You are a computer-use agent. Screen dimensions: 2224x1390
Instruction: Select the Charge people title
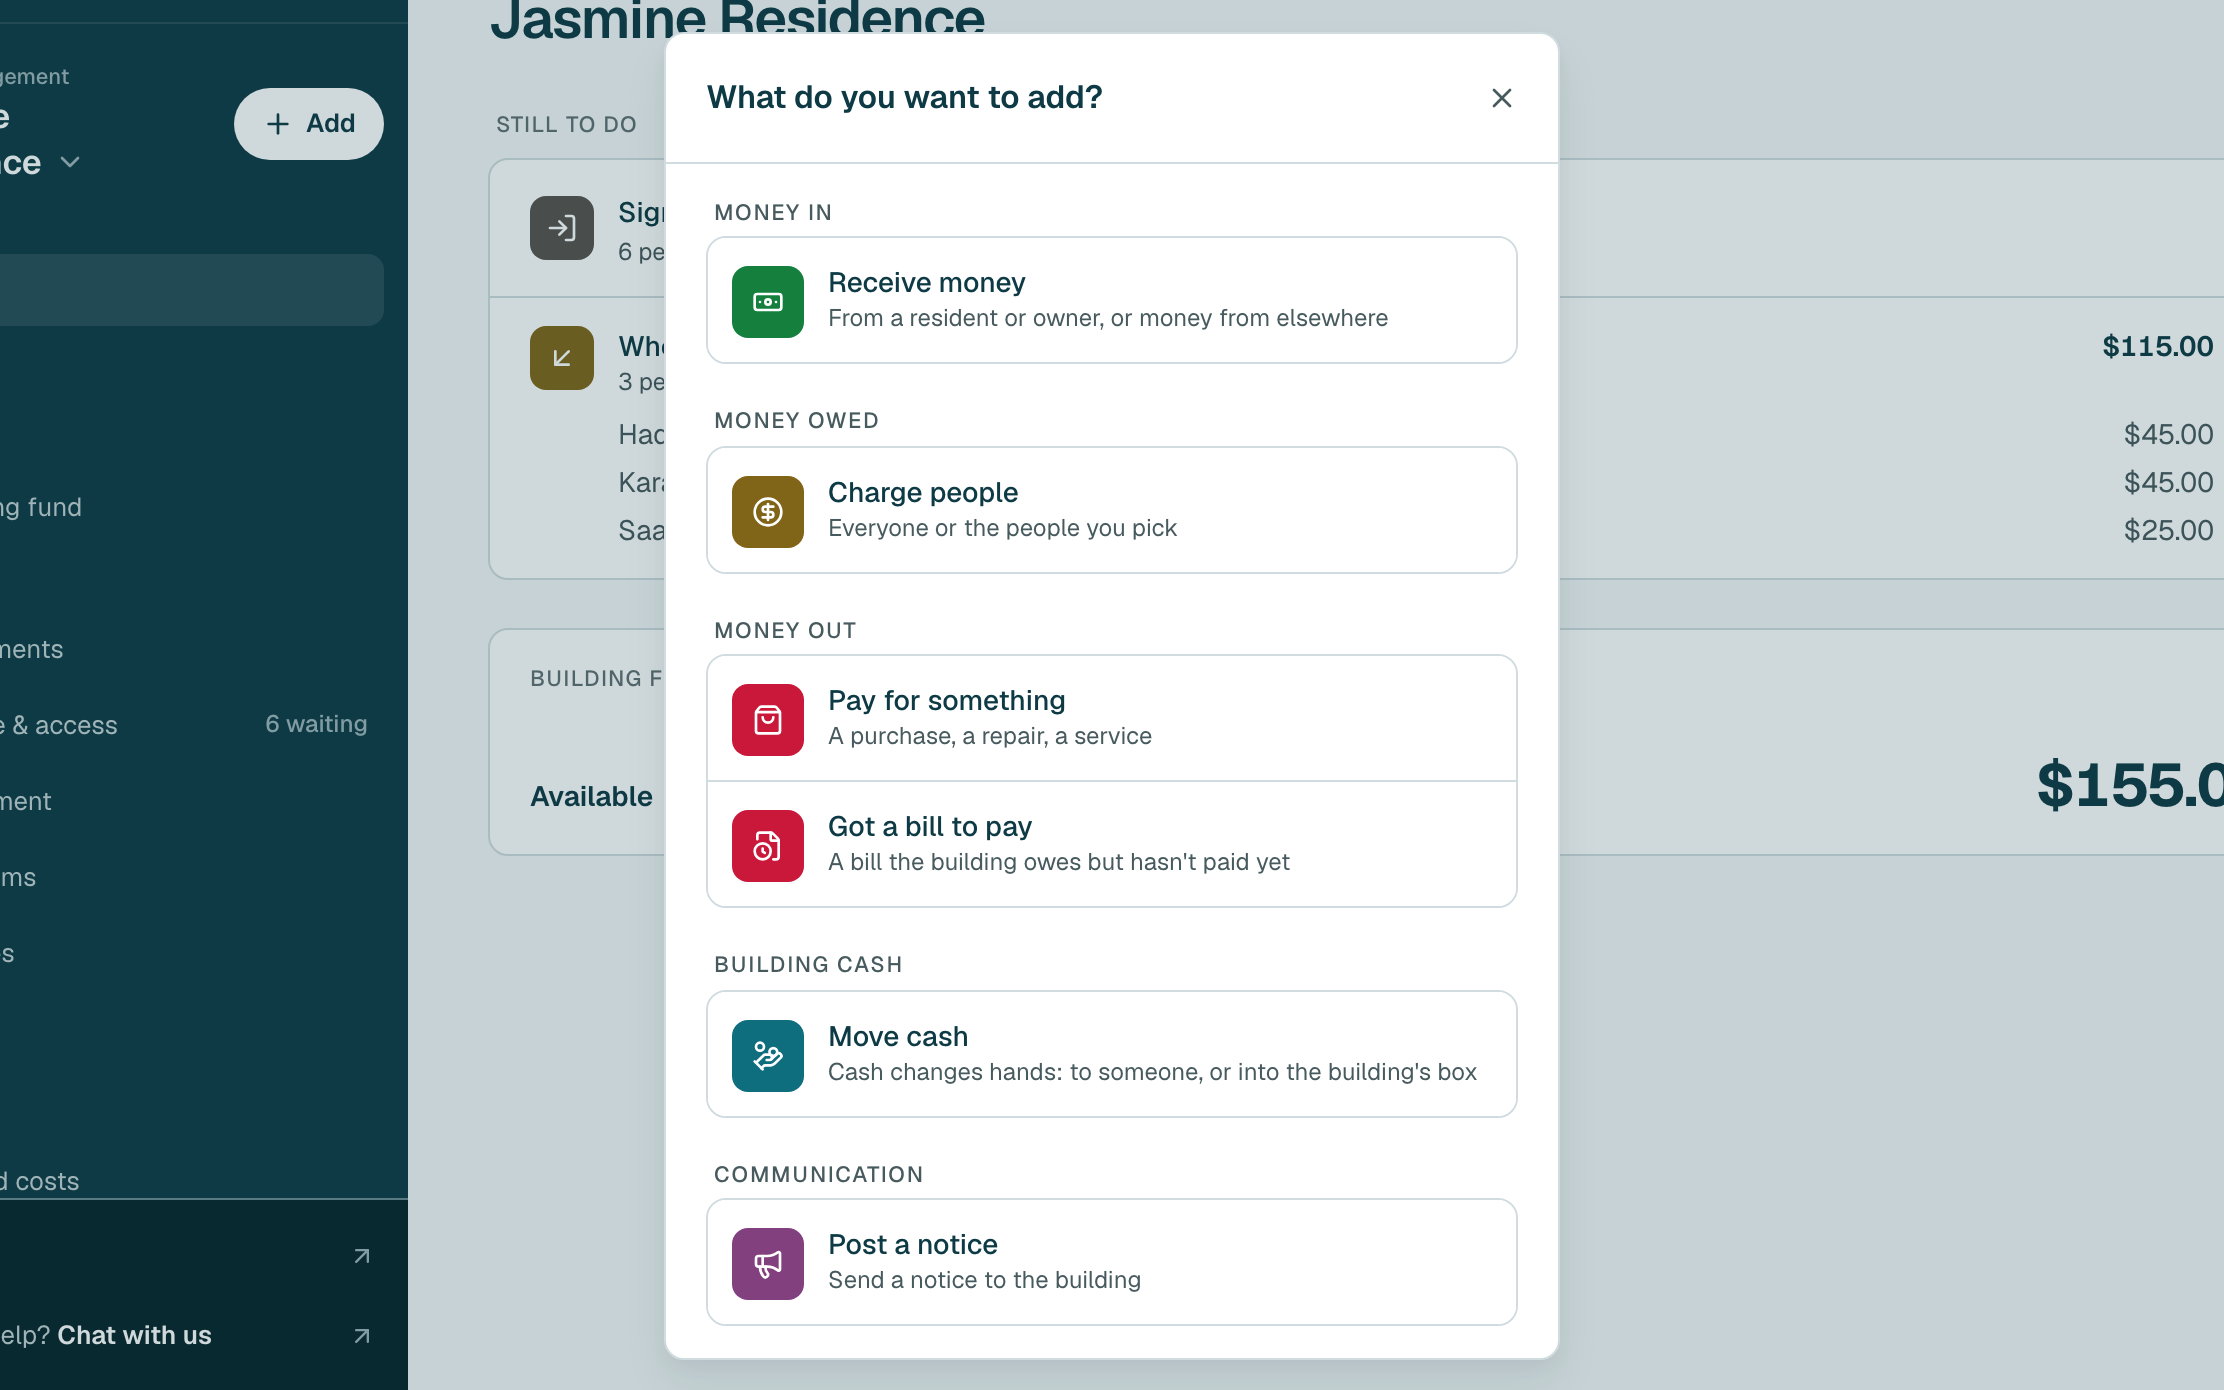[922, 493]
